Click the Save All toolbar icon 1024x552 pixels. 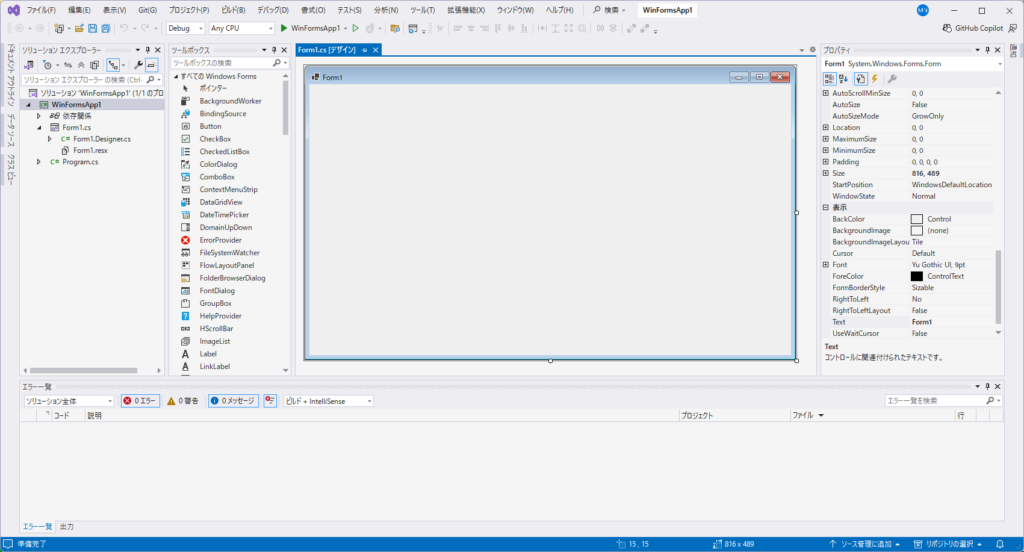pyautogui.click(x=105, y=28)
